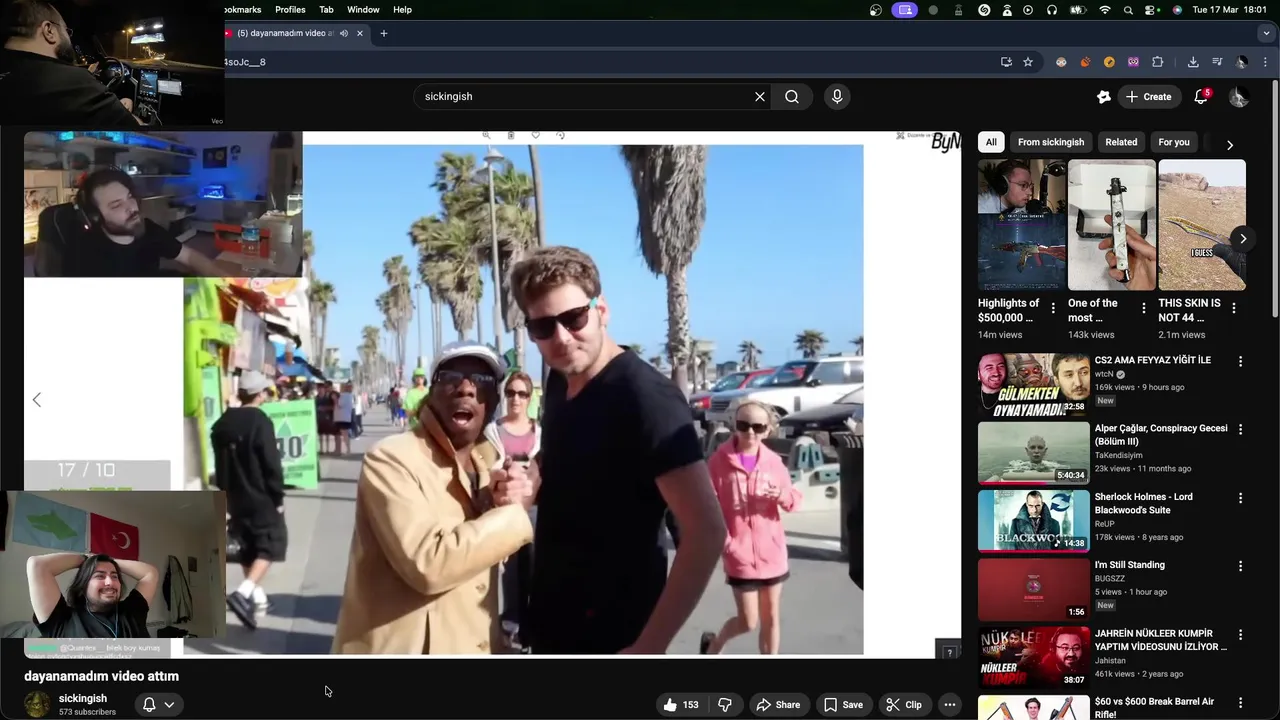
Task: Open new tab with plus button
Action: click(x=383, y=33)
